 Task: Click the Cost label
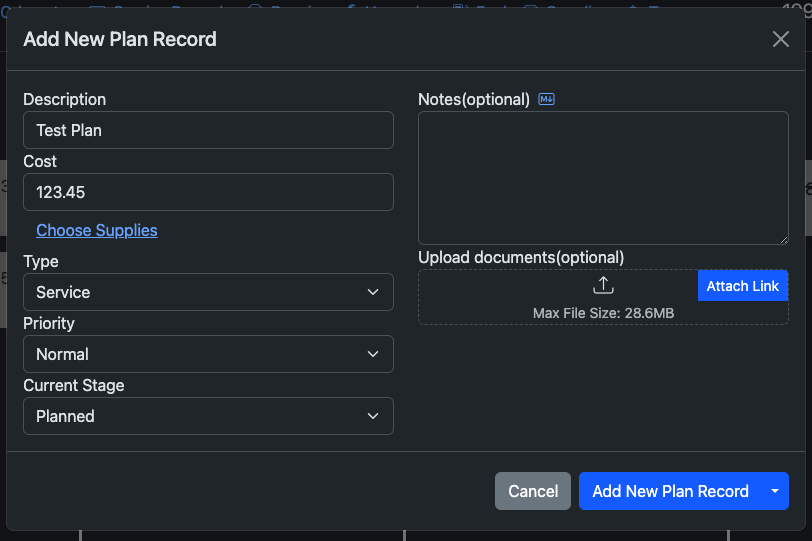tap(40, 161)
